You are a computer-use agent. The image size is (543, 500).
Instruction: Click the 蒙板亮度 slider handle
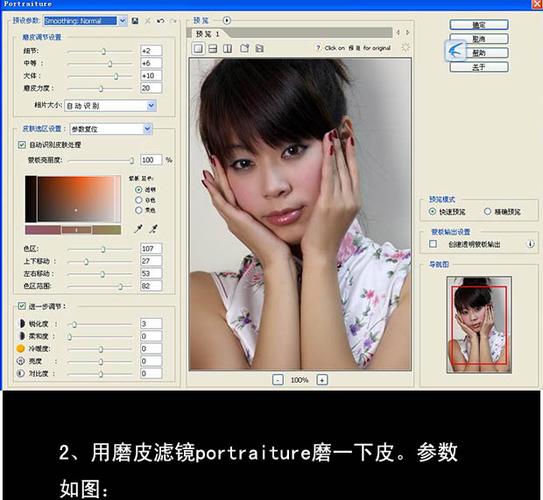coord(132,161)
